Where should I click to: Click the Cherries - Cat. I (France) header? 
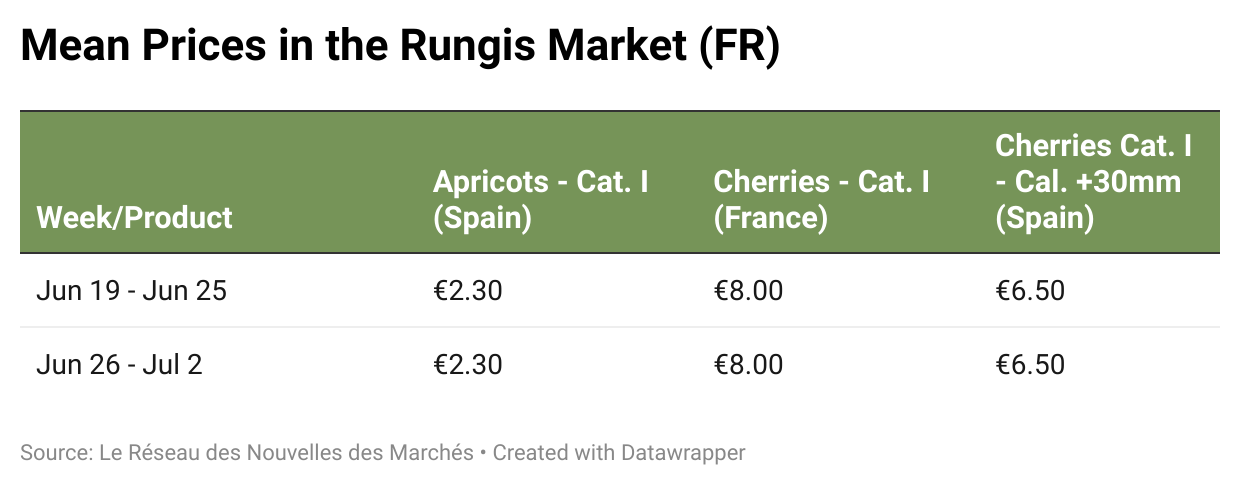pyautogui.click(x=822, y=200)
